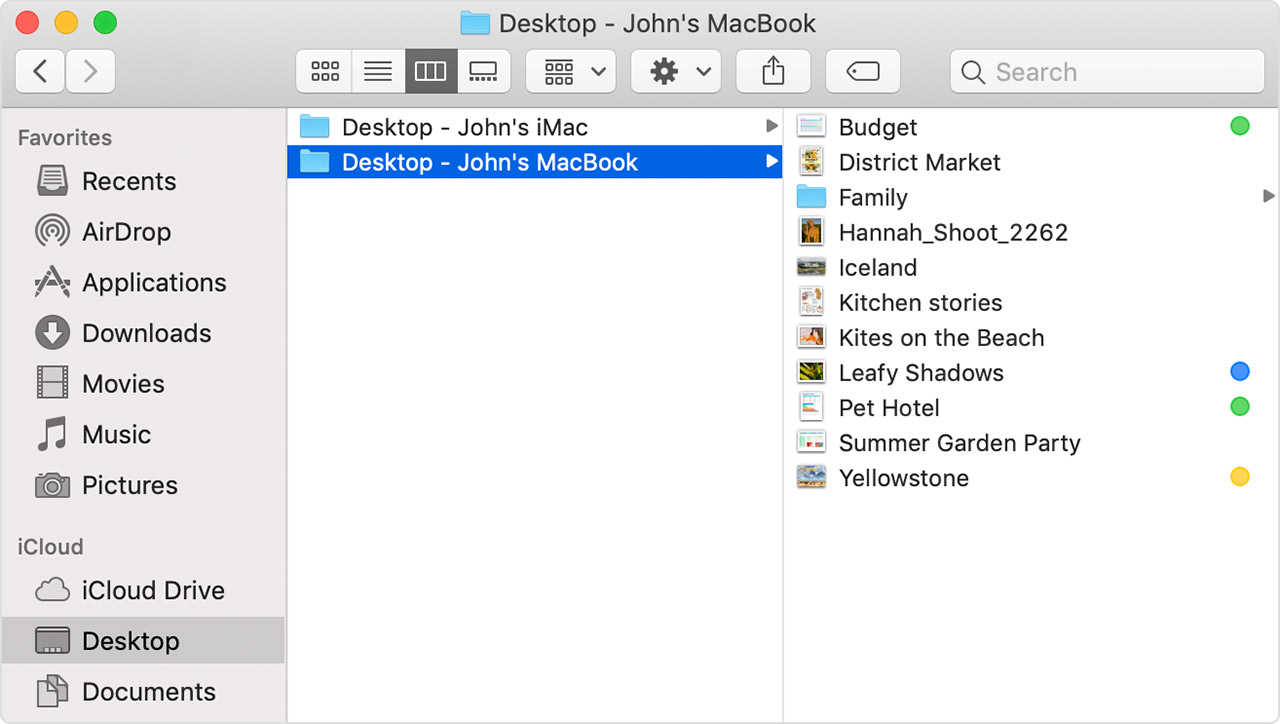Select the Yellowstone file
This screenshot has width=1280, height=724.
(x=1032, y=477)
